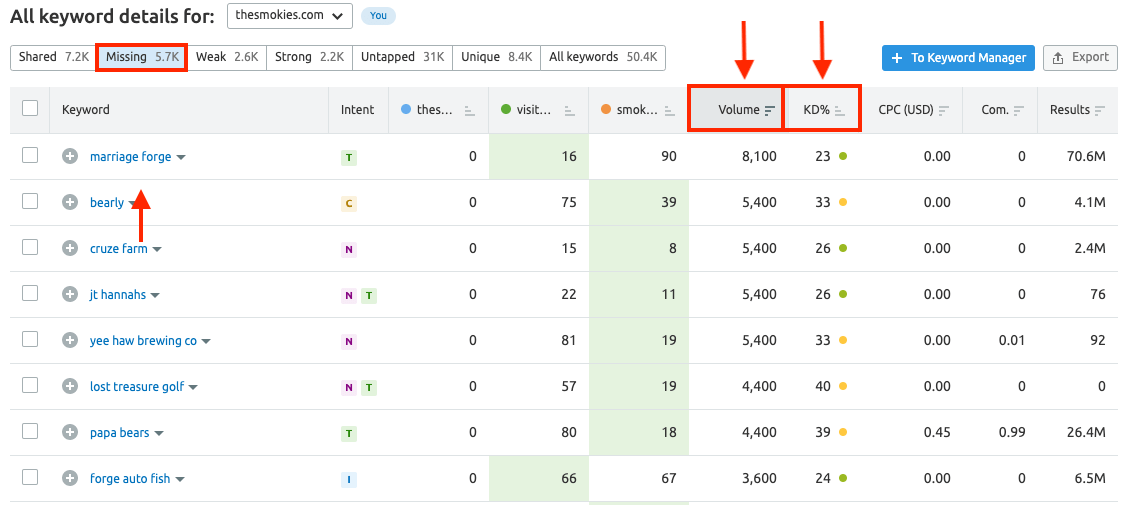This screenshot has height=505, width=1124.
Task: Click 8,100 volume value for marriage forge
Action: point(759,156)
